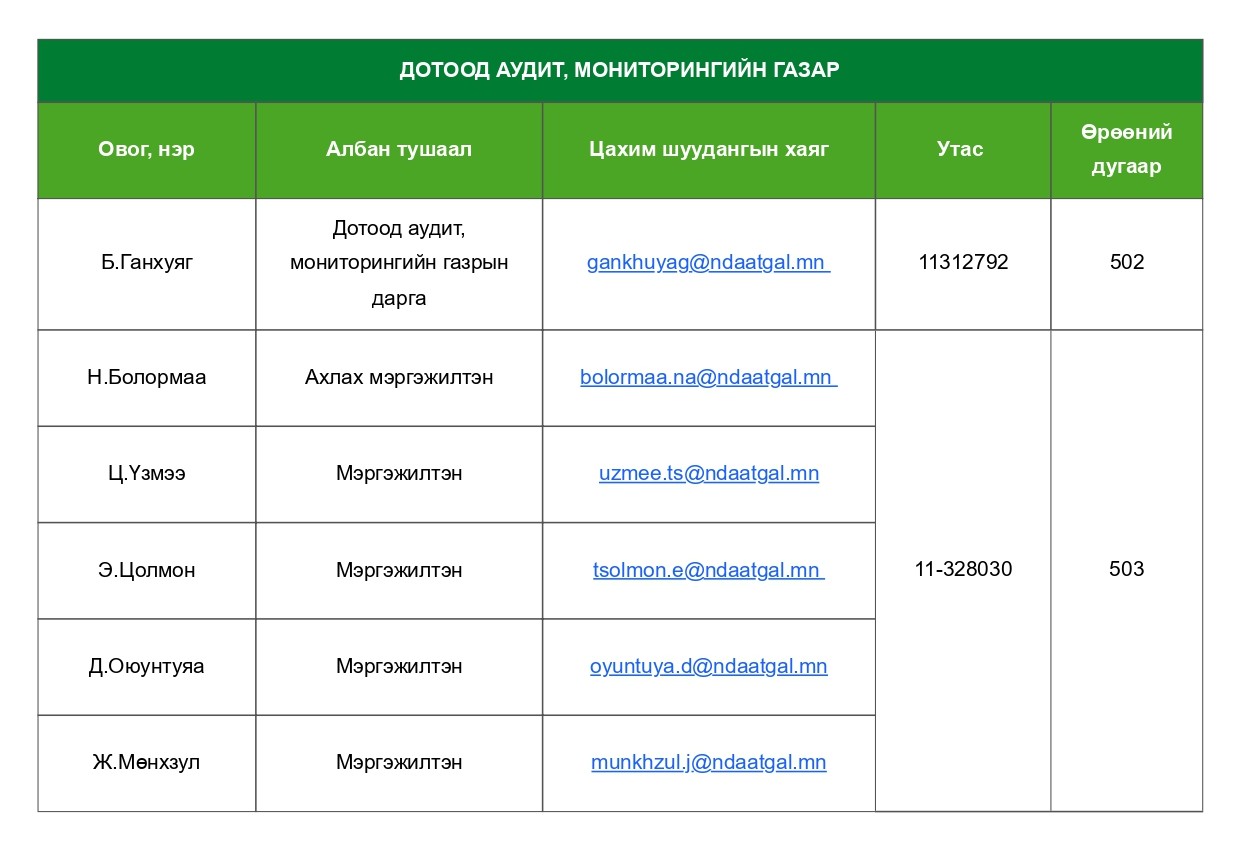Select the name cell Б.Ганхуяг
Image resolution: width=1241 pixels, height=850 pixels.
pyautogui.click(x=146, y=263)
